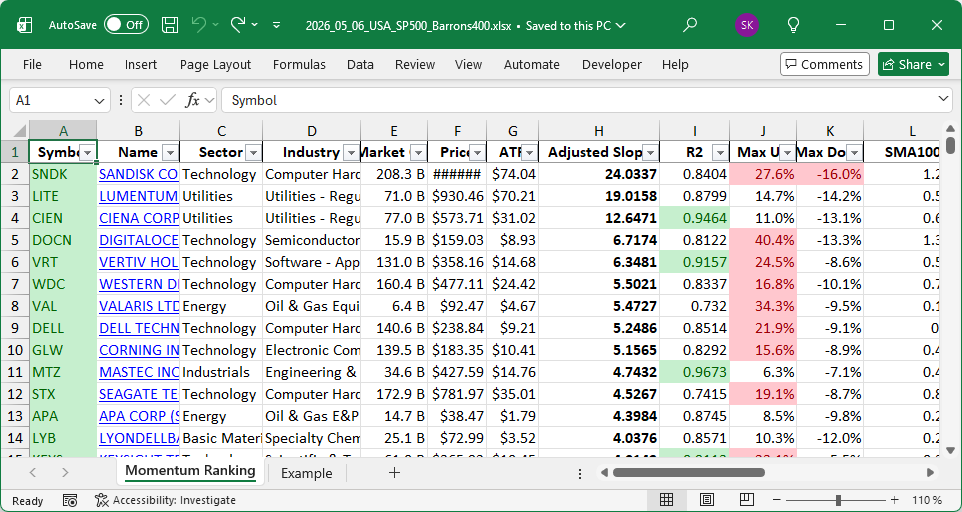Open the Developer tab

pos(612,64)
